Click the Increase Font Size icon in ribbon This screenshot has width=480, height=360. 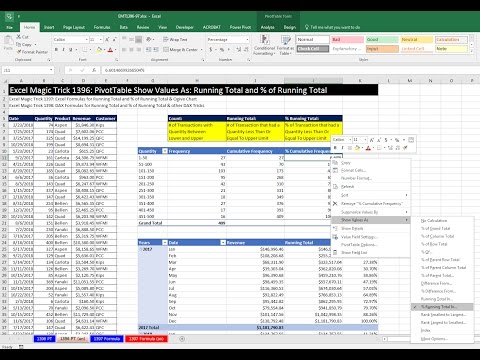click(107, 39)
